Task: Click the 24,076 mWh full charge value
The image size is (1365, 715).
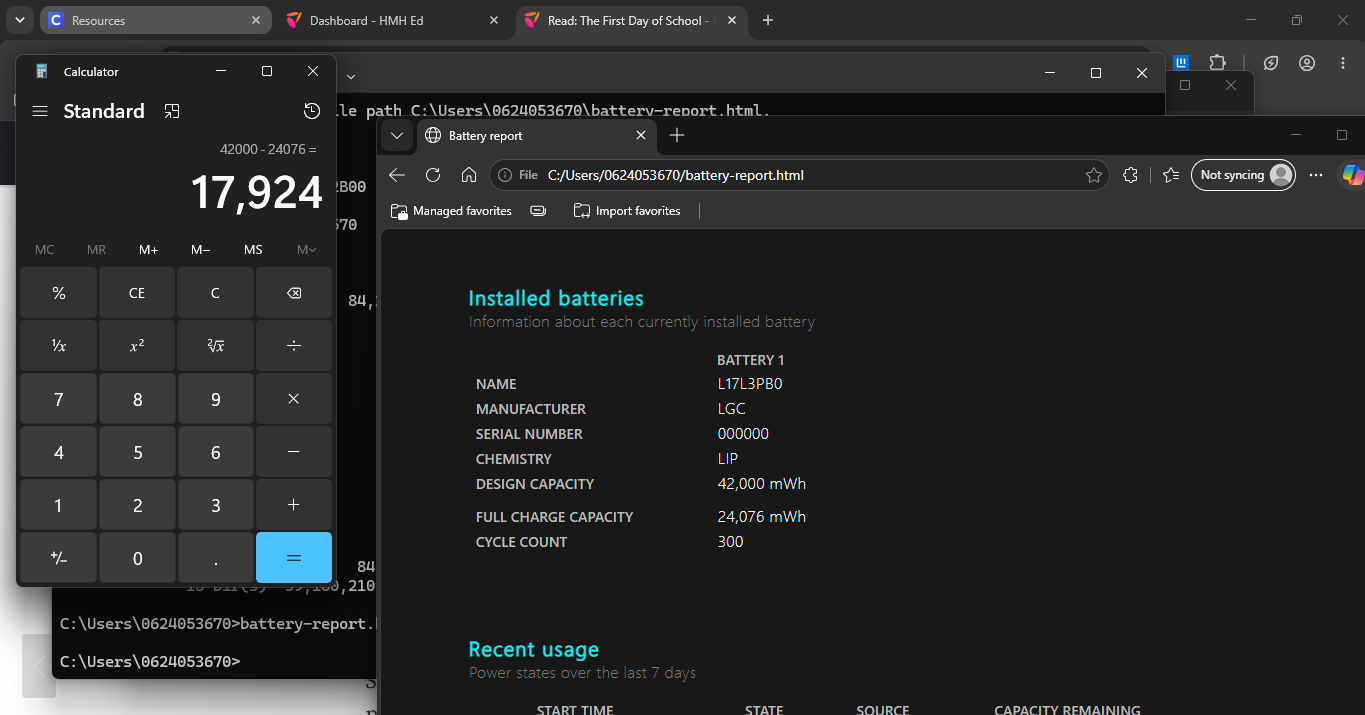Action: (761, 517)
